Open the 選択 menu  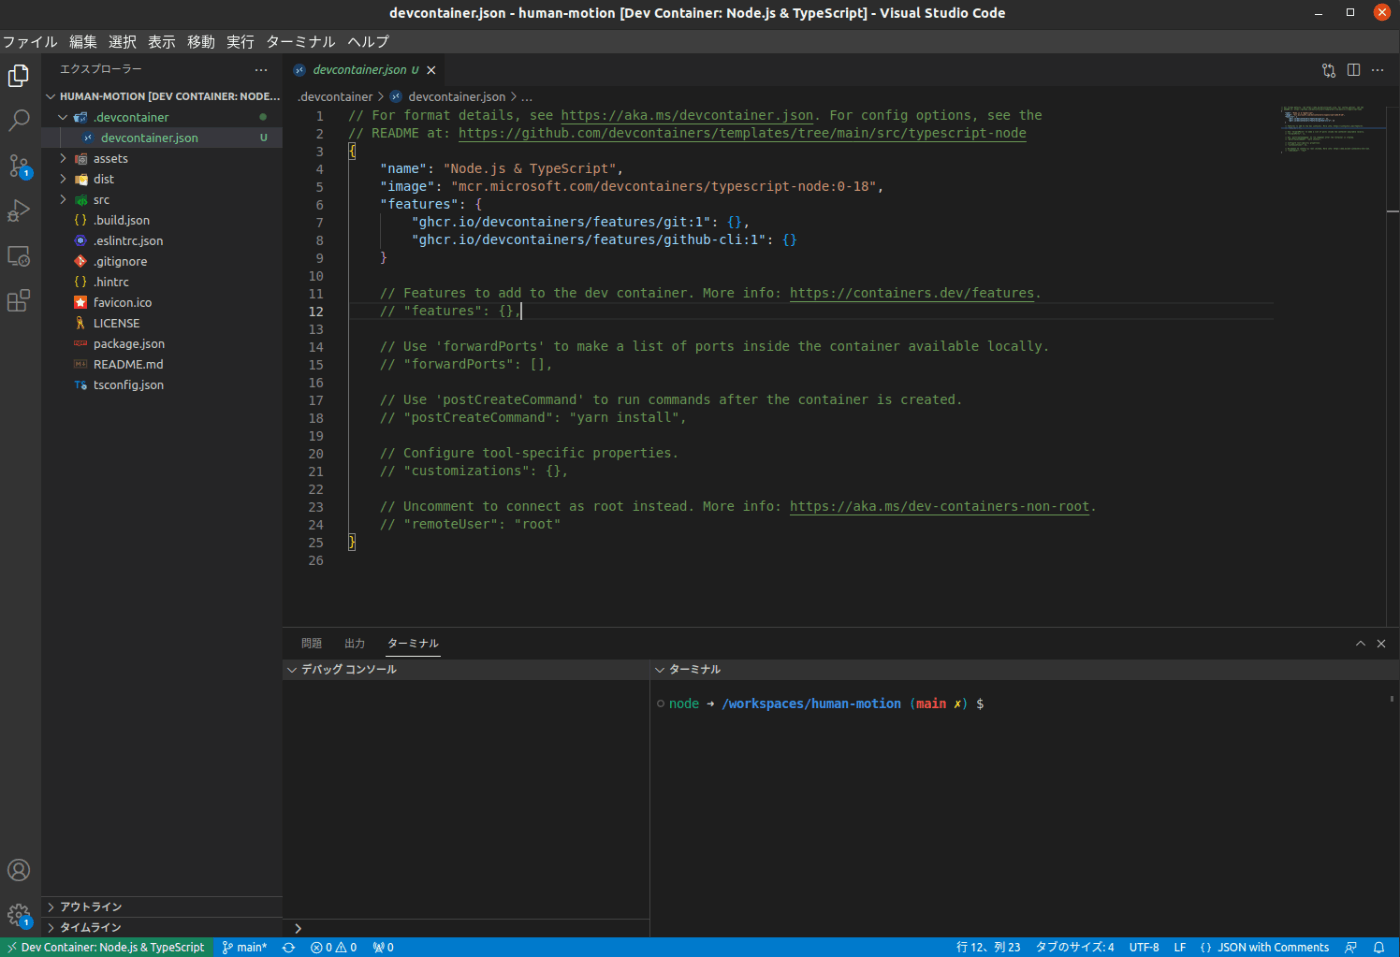click(x=122, y=42)
